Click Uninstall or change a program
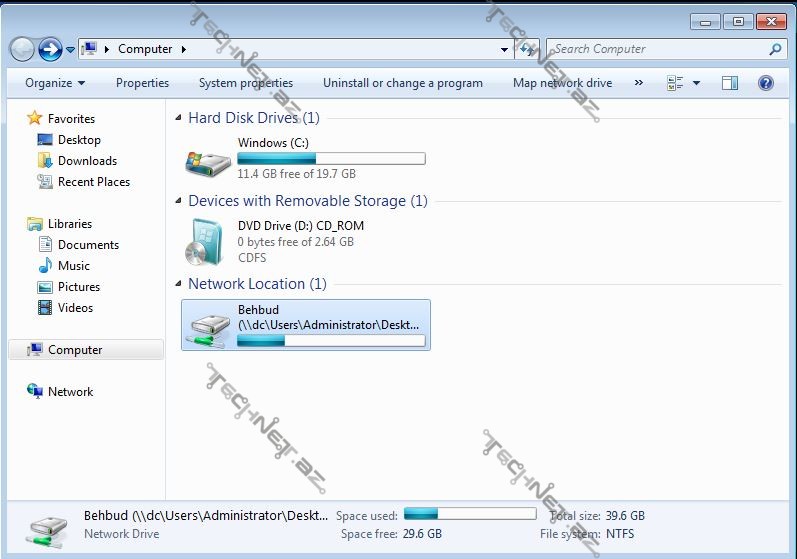The image size is (797, 559). pos(402,83)
